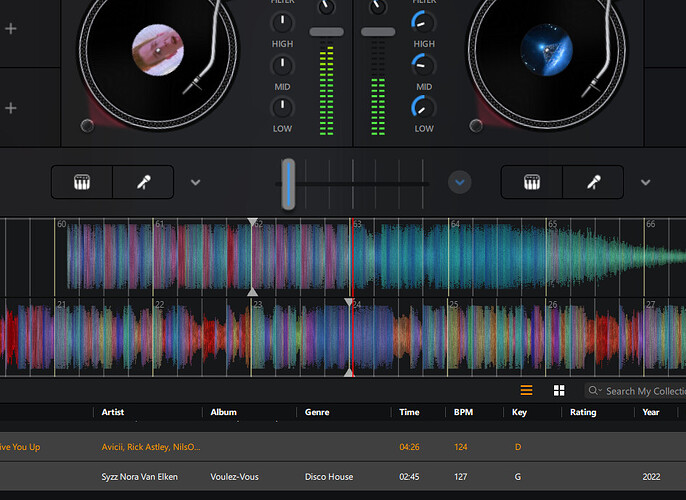Viewport: 686px width, 500px height.
Task: Sort library by Artist column
Action: pos(113,412)
